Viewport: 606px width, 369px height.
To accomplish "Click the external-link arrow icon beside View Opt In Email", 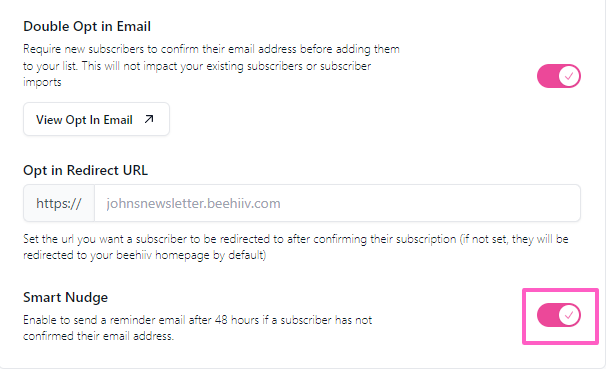I will 149,119.
